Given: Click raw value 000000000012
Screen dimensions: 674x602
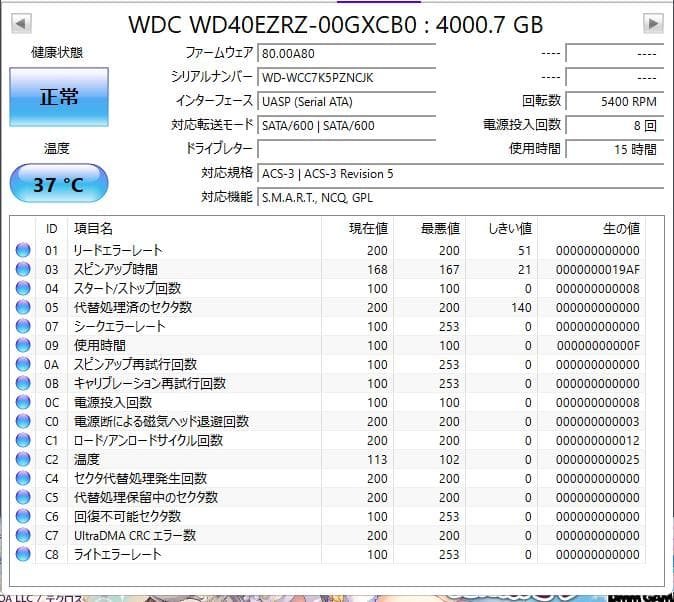Looking at the screenshot, I should pyautogui.click(x=597, y=441).
